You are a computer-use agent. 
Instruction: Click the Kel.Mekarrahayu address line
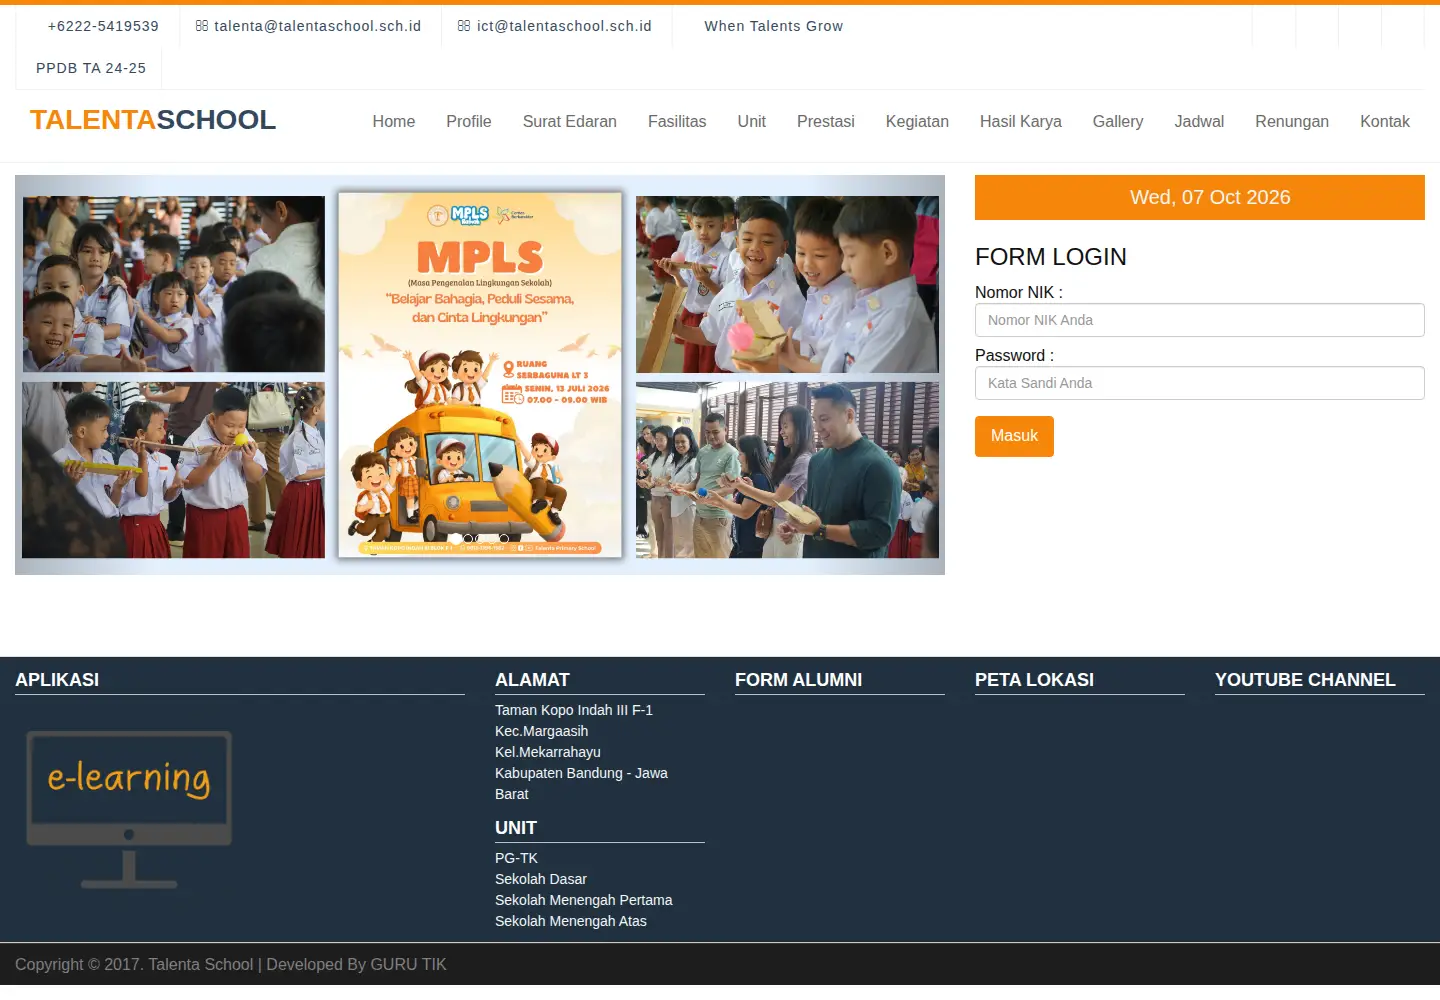pyautogui.click(x=548, y=752)
